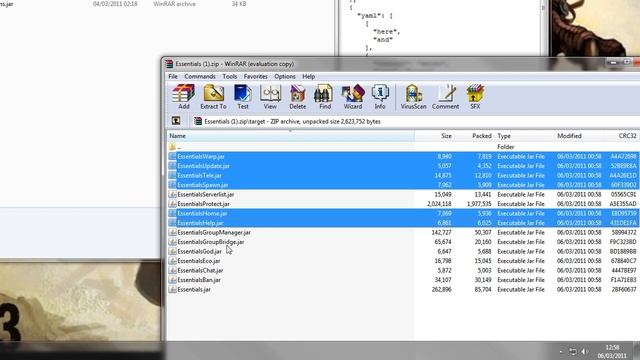Select the EssentialsWarp.jar file
Viewport: 640px width, 360px height.
[x=403, y=156]
